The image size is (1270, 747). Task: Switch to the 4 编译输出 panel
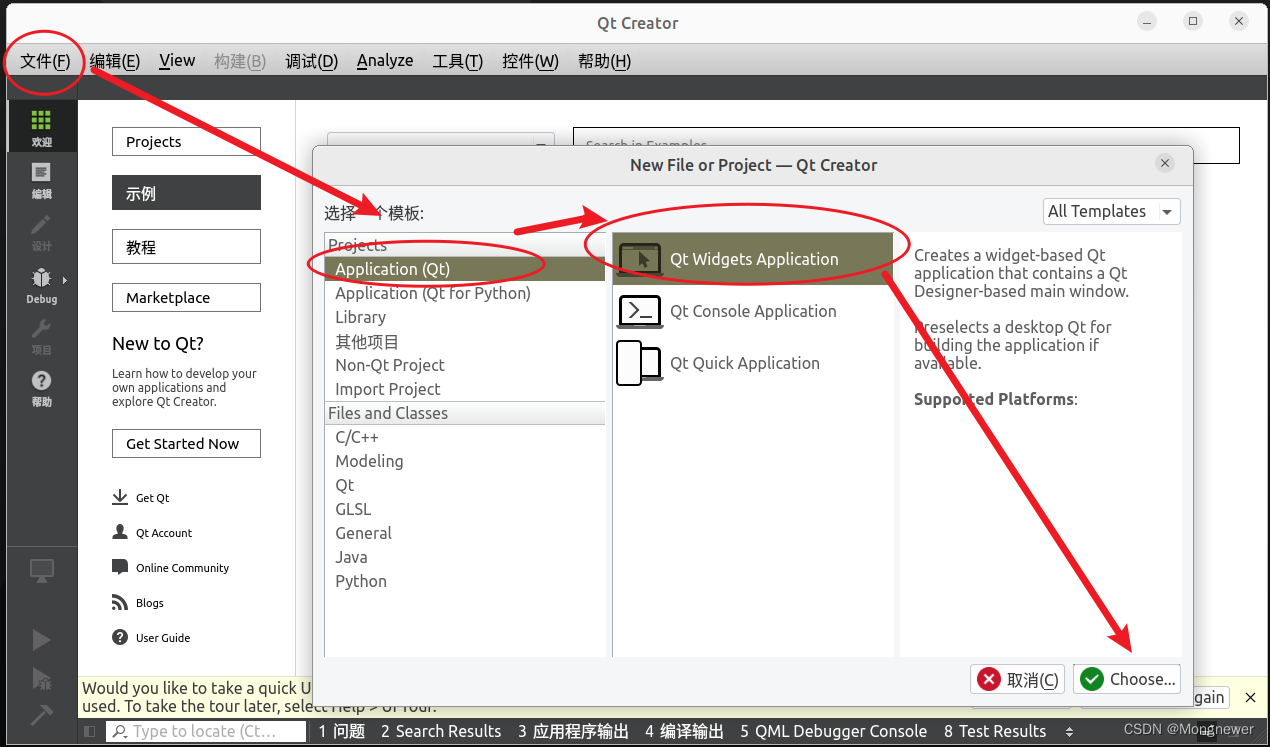[x=684, y=731]
